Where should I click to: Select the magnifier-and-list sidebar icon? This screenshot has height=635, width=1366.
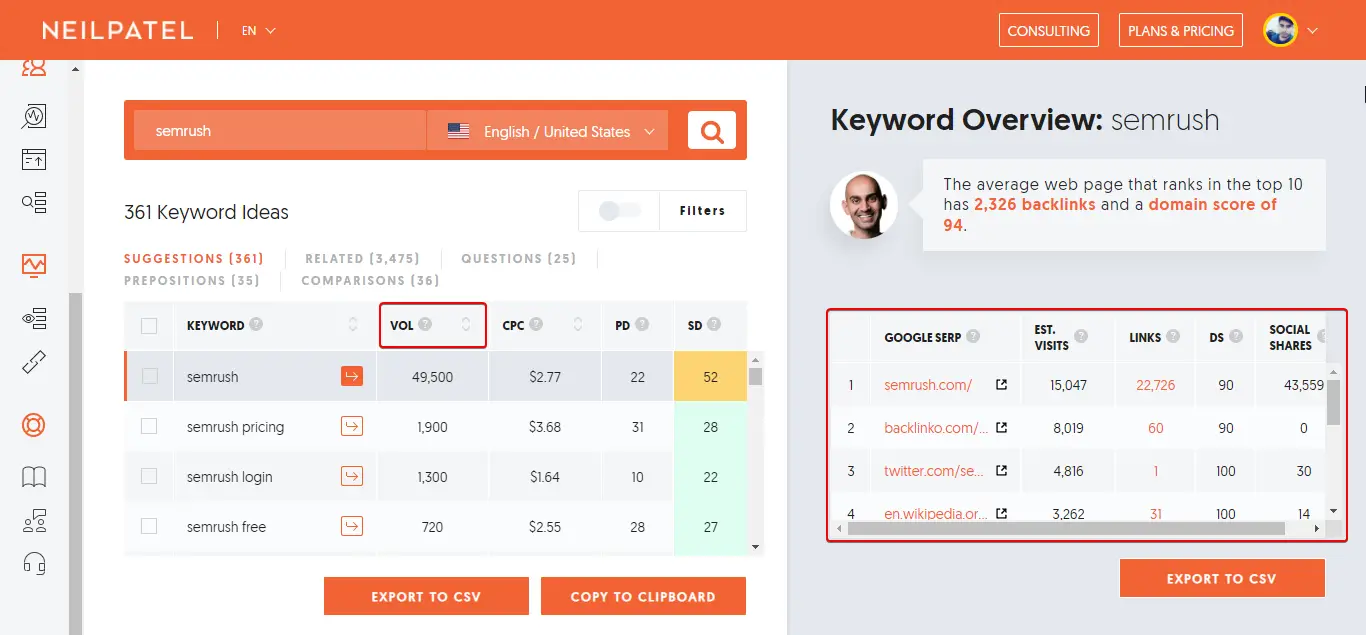[x=34, y=203]
